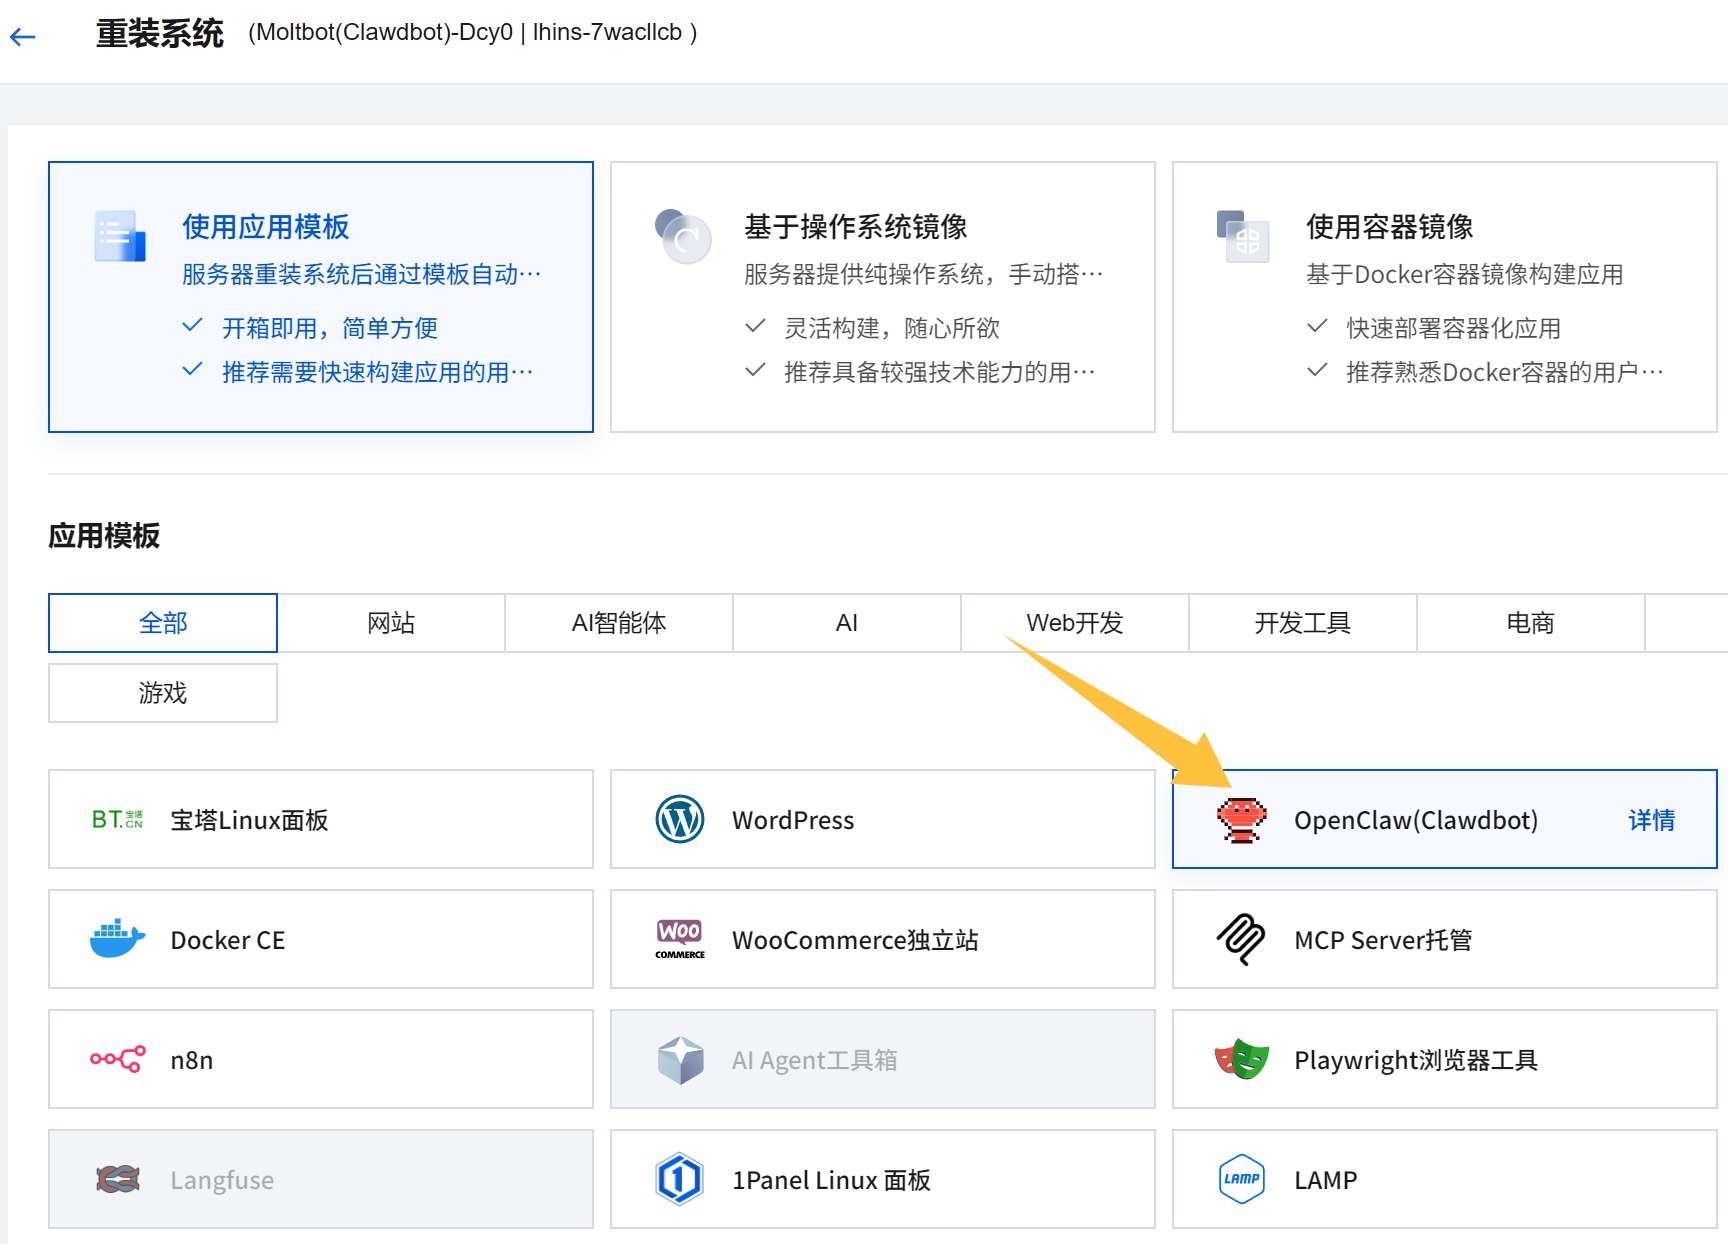1728x1244 pixels.
Task: Click the back arrow icon
Action: tap(23, 37)
